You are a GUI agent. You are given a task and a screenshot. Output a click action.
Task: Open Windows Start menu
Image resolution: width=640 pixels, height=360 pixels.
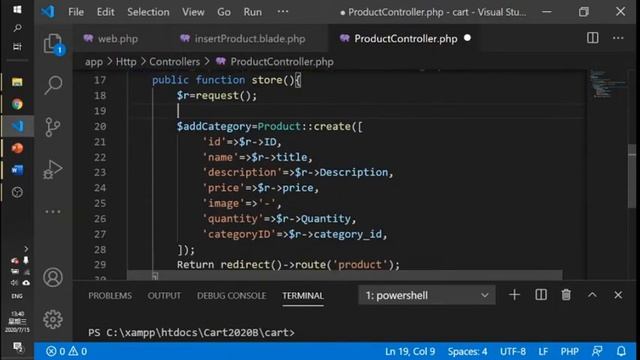click(17, 9)
